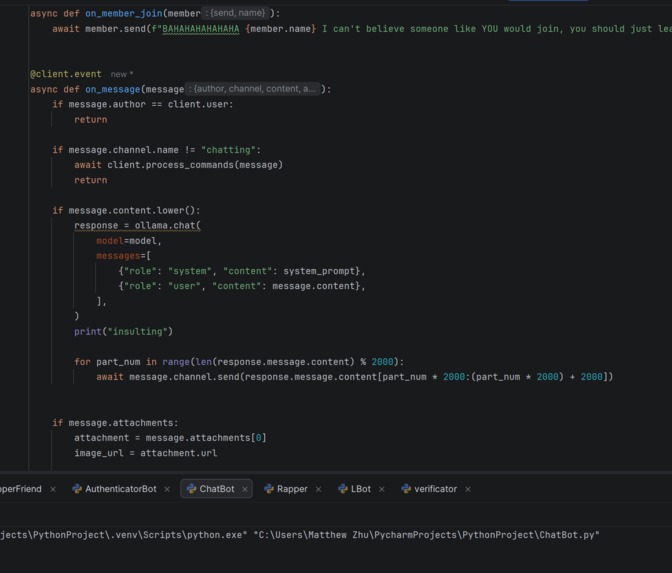Click the {author, channel, content, a... inlay hint

pyautogui.click(x=254, y=89)
